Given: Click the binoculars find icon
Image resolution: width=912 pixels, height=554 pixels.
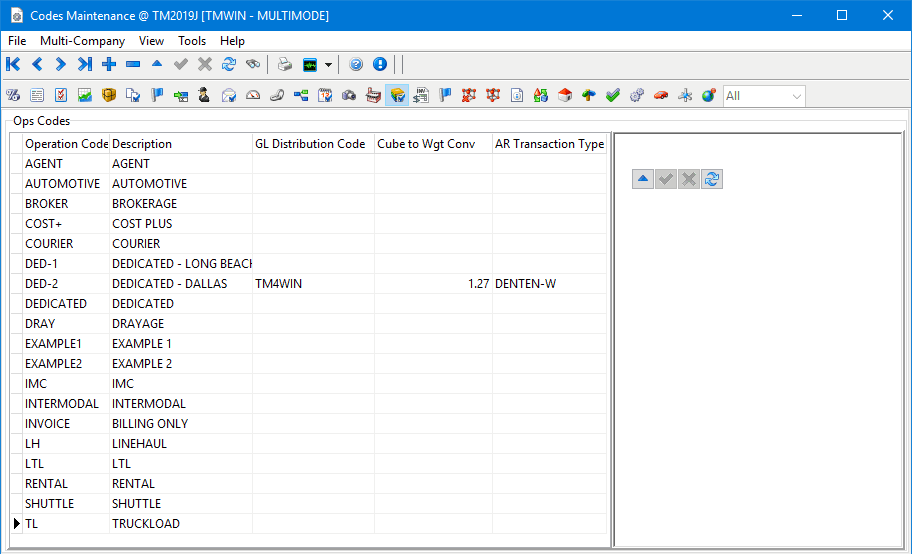Looking at the screenshot, I should pos(253,65).
